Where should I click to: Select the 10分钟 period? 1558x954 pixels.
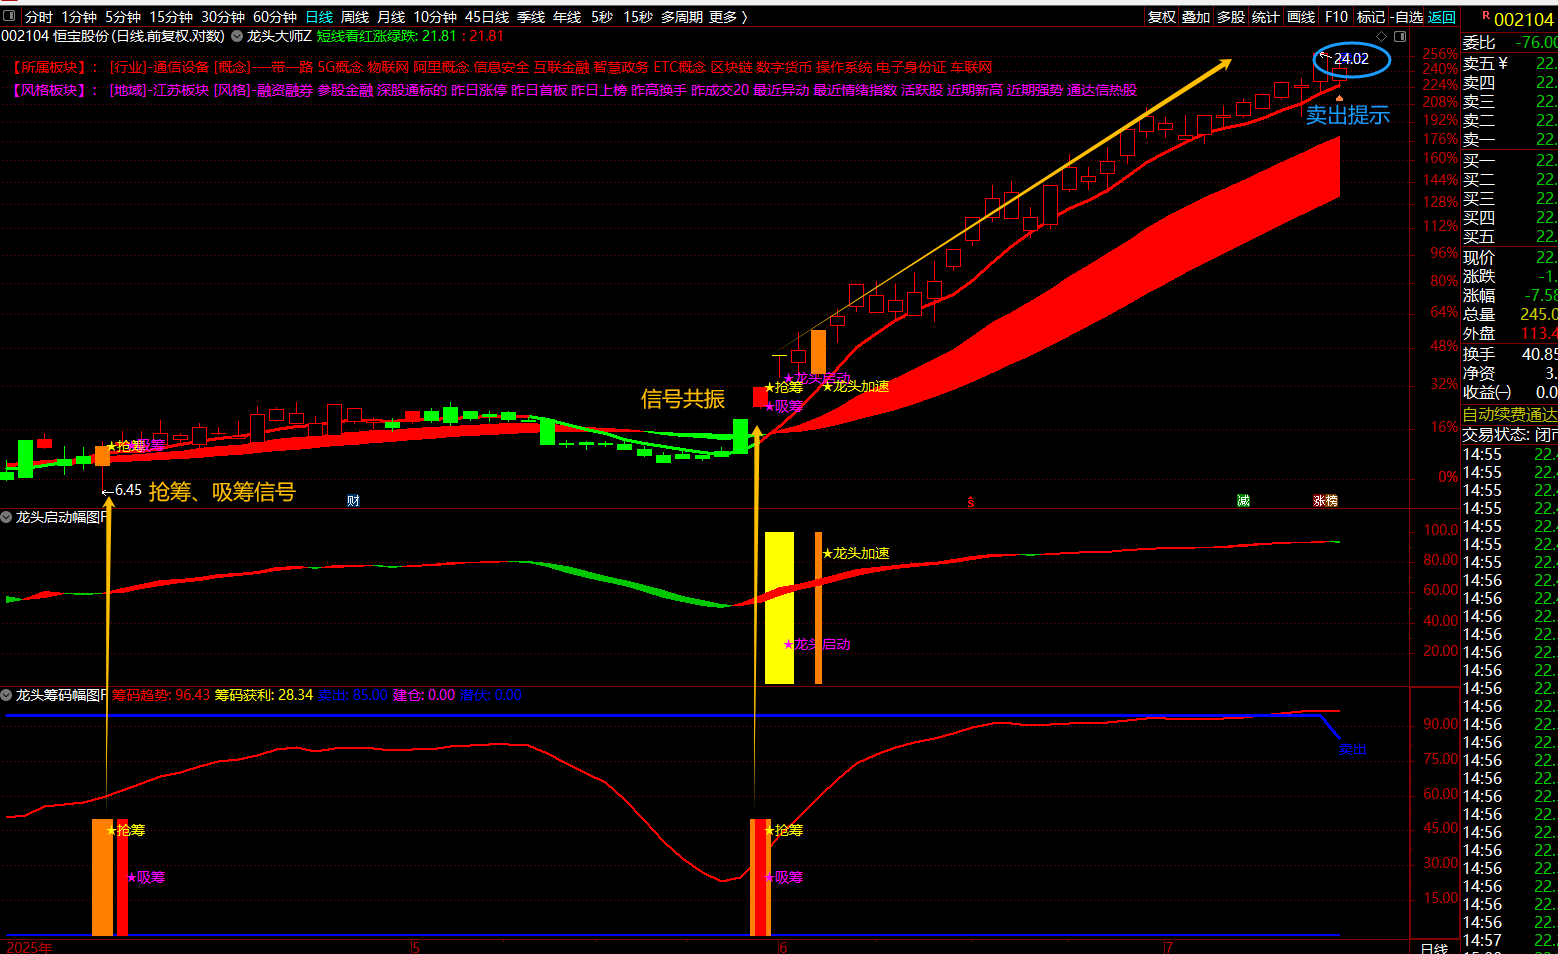coord(435,17)
